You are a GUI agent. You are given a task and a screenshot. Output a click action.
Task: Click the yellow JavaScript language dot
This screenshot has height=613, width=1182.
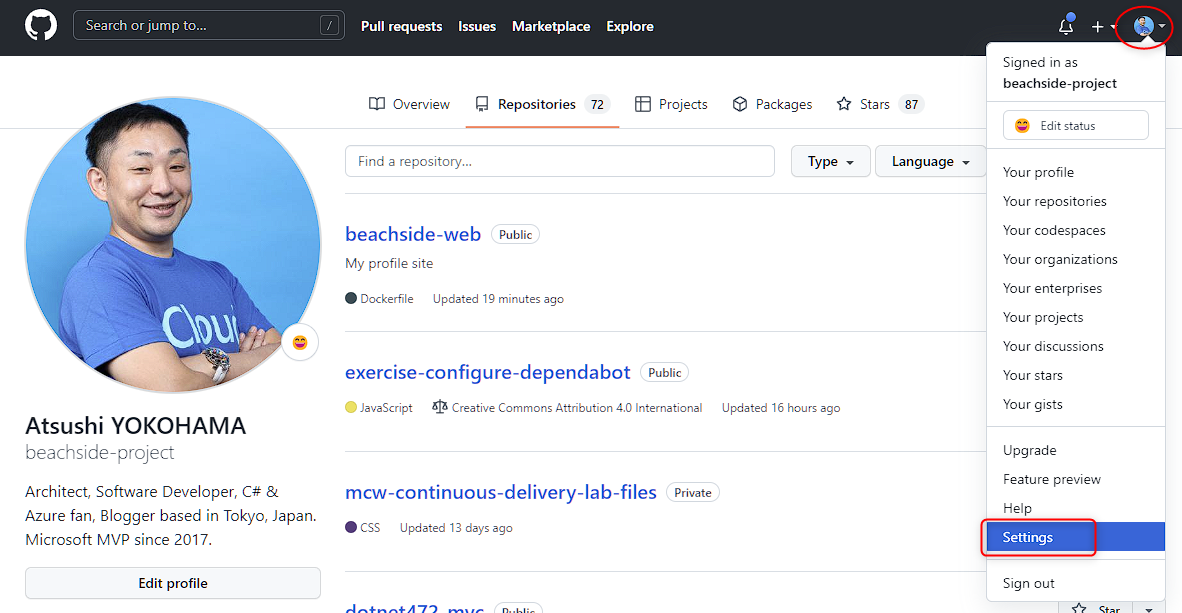[x=351, y=407]
